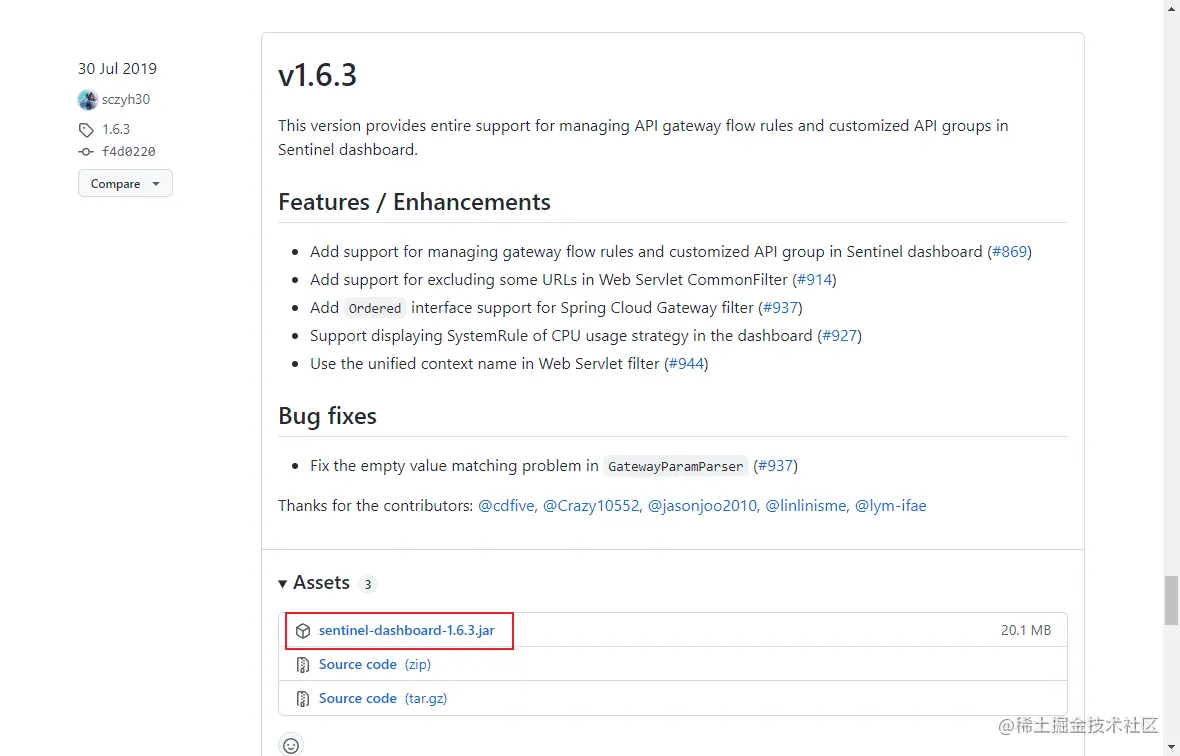Click the page vertical scrollbar thumb
This screenshot has width=1180, height=756.
1171,600
